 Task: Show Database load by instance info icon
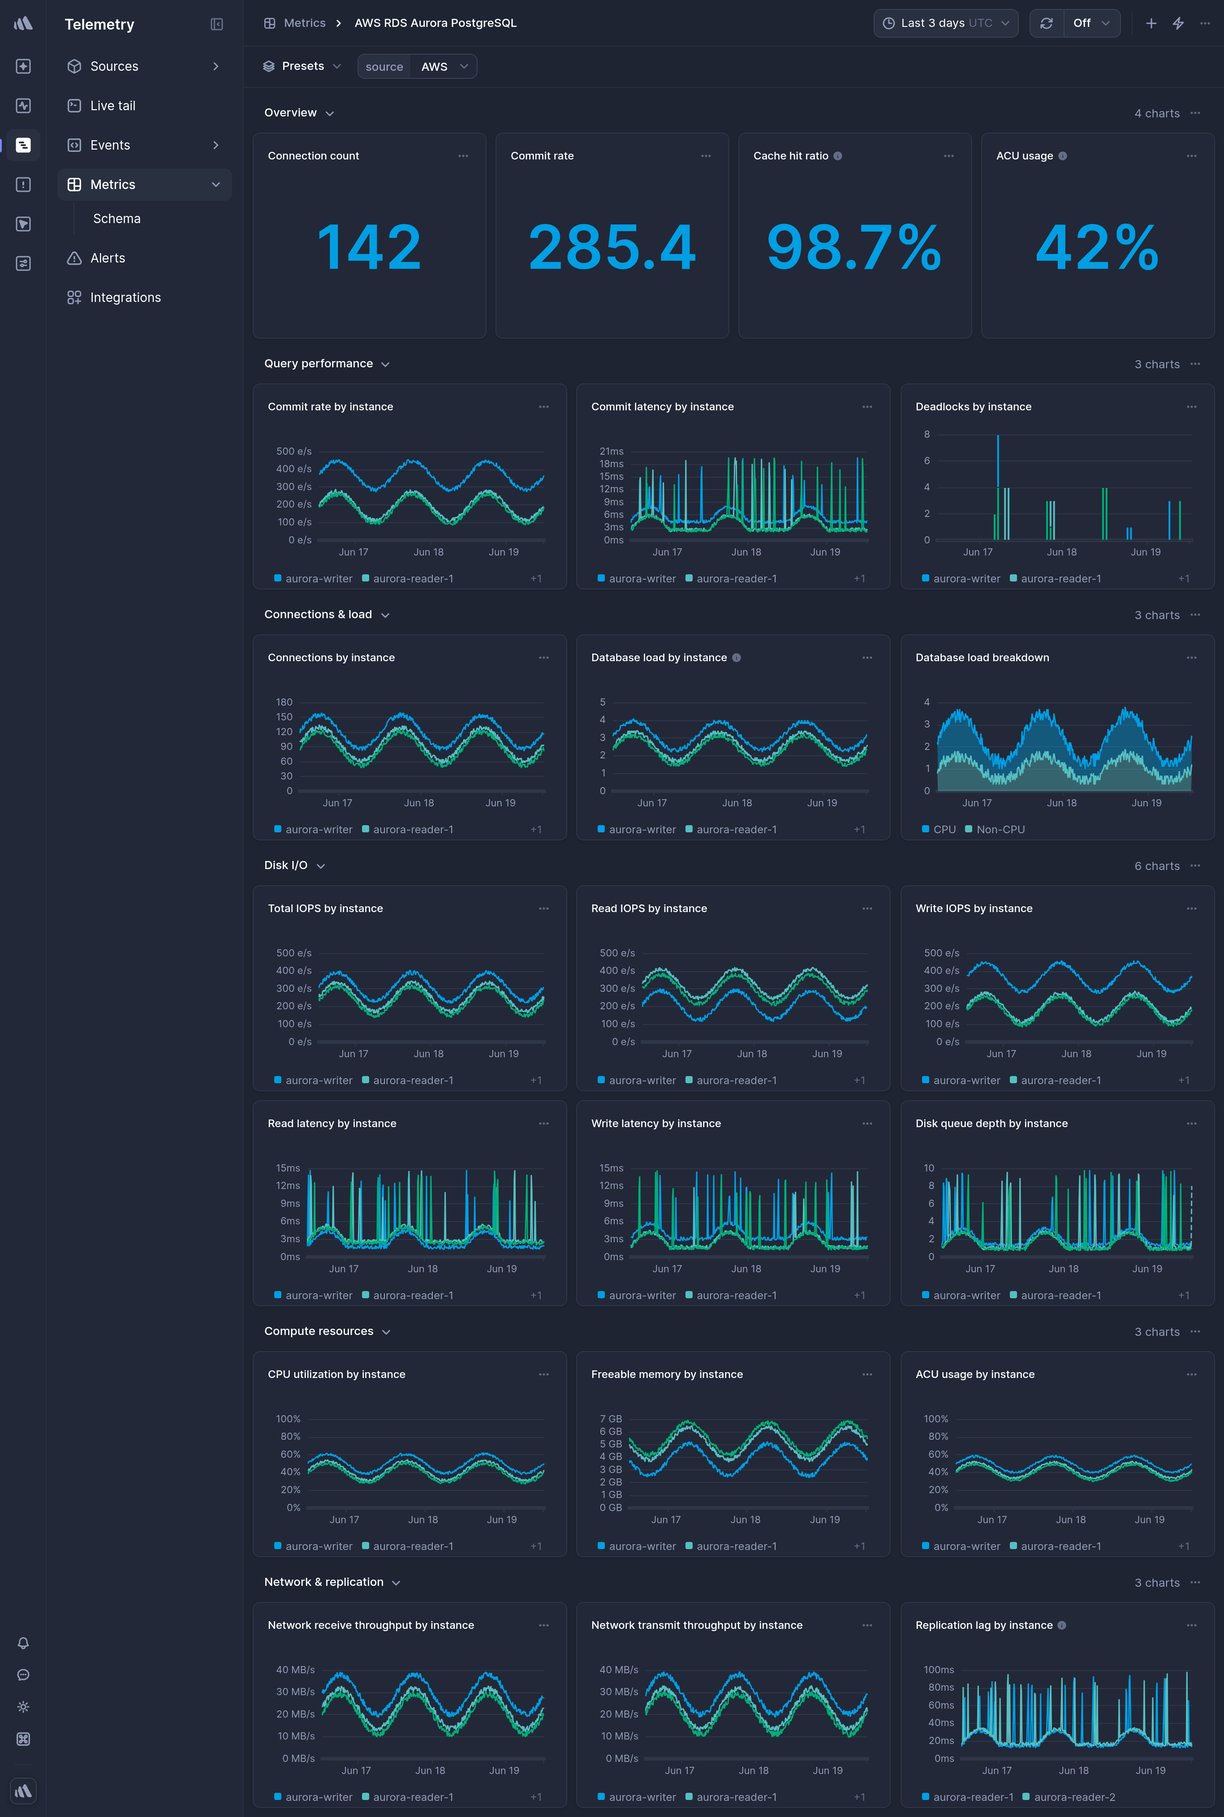point(737,658)
